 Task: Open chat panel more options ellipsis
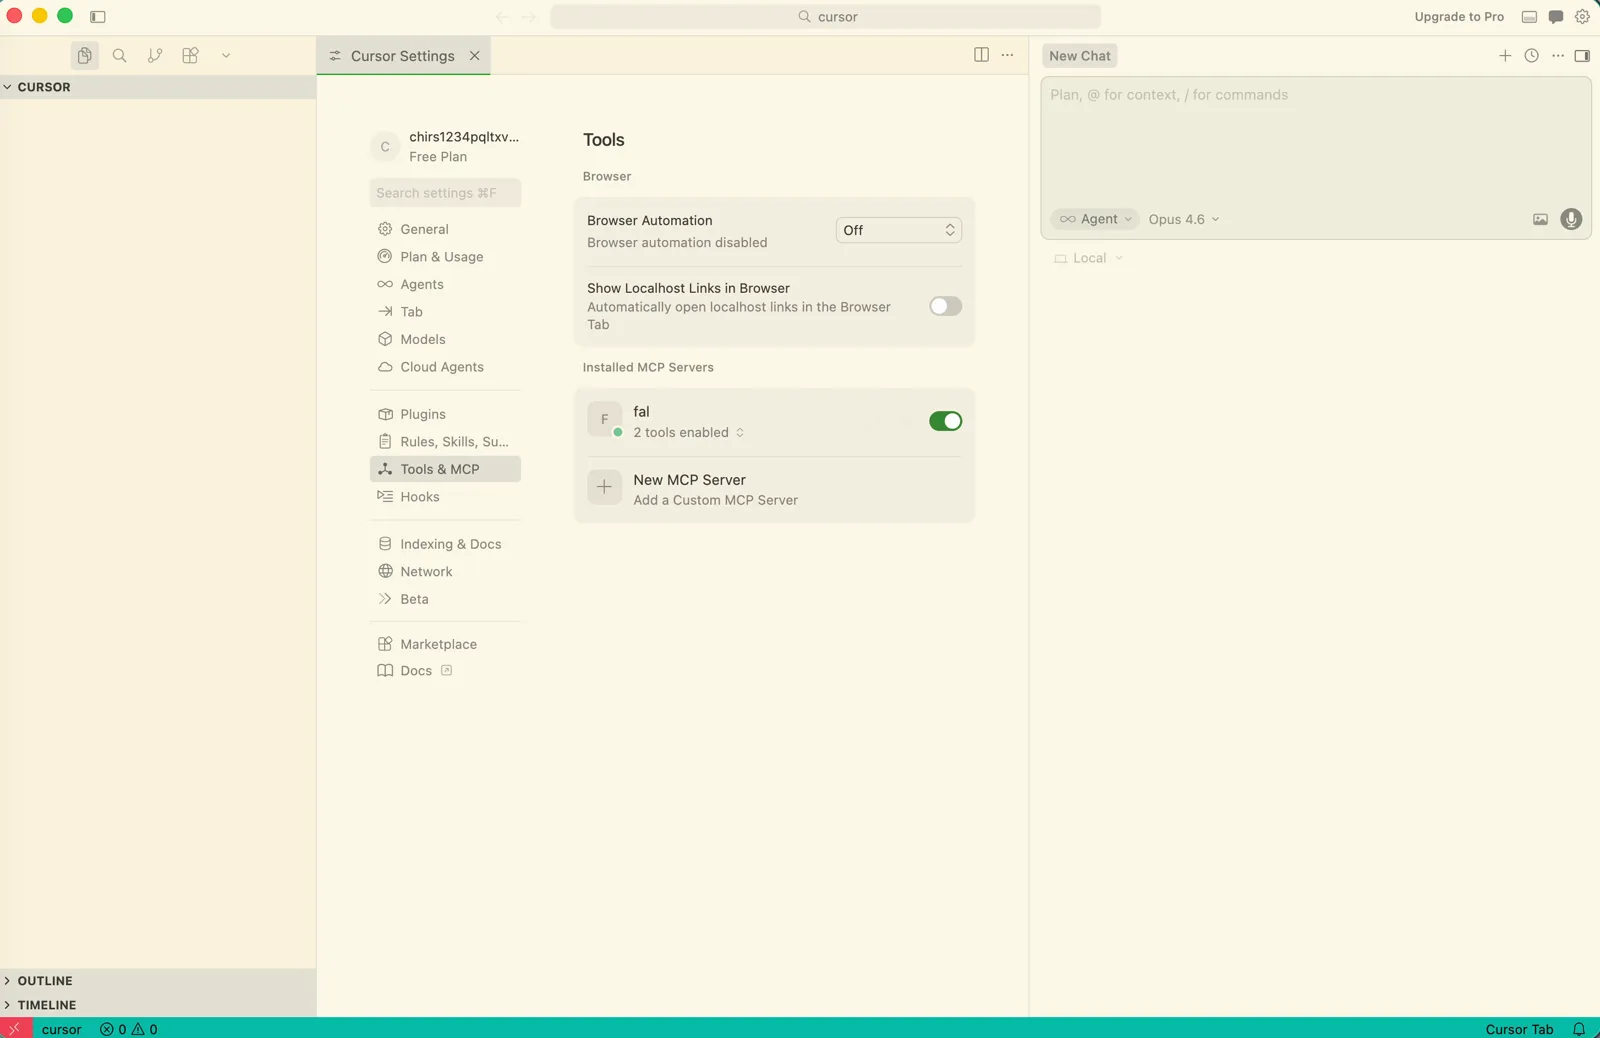tap(1558, 56)
